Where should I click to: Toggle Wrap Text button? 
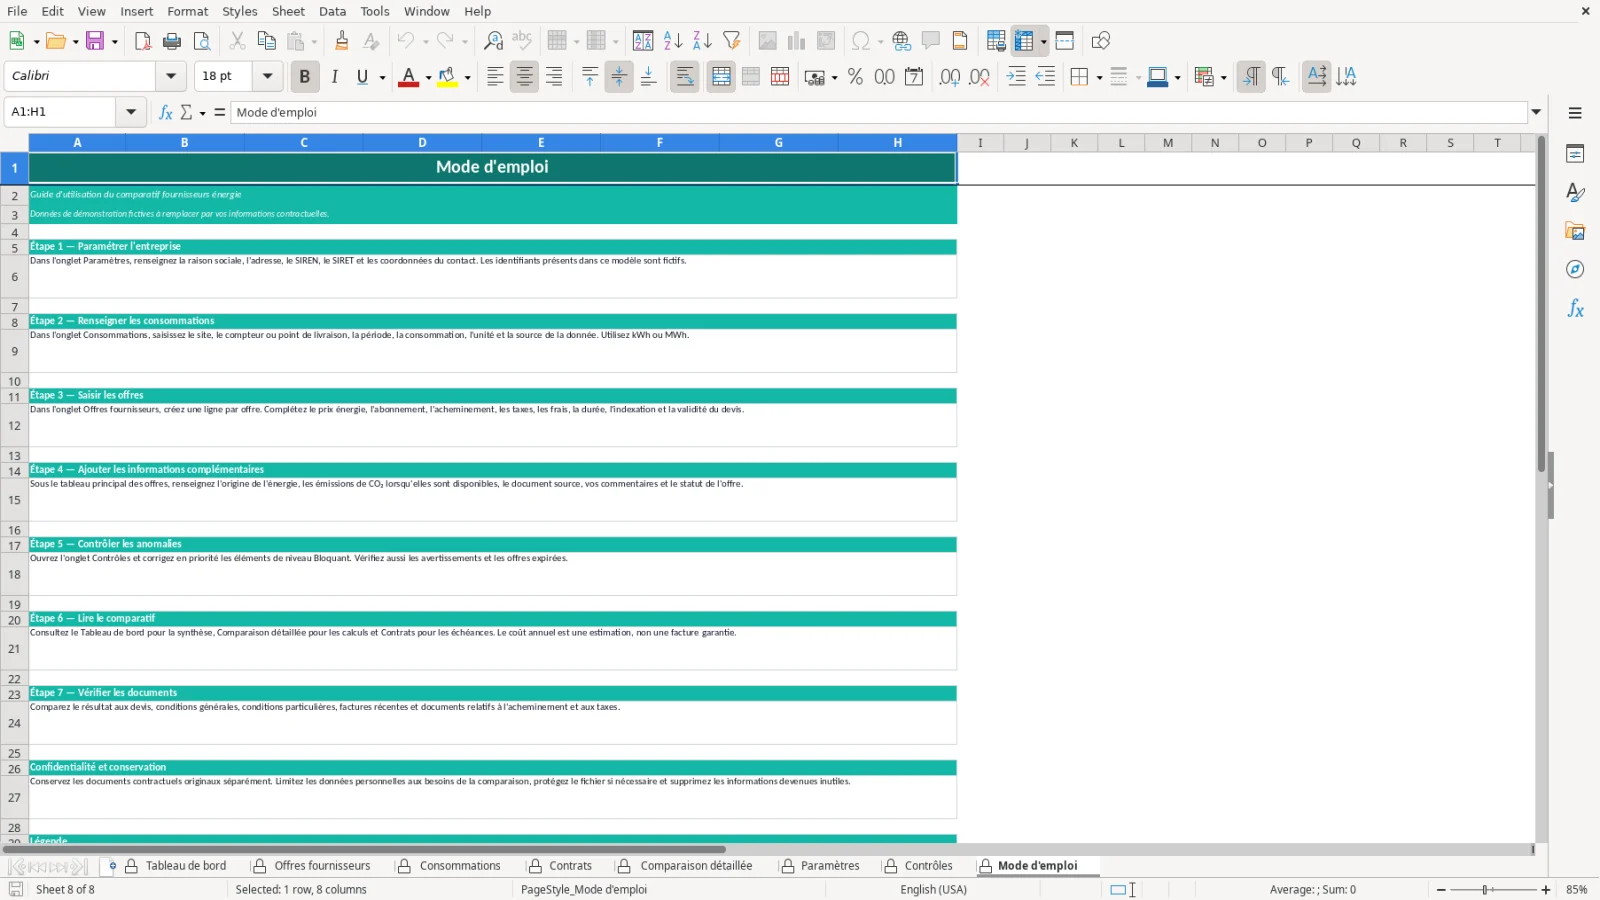(x=685, y=77)
